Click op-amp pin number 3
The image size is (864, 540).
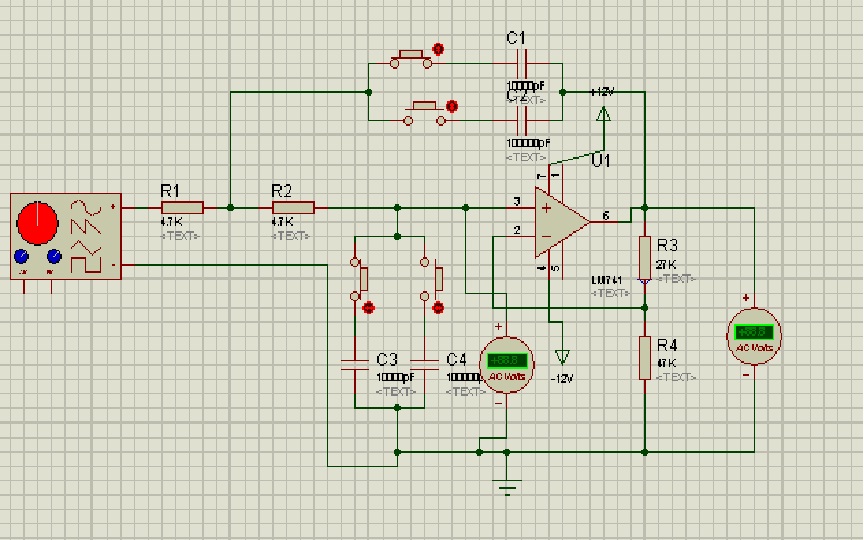pyautogui.click(x=517, y=201)
